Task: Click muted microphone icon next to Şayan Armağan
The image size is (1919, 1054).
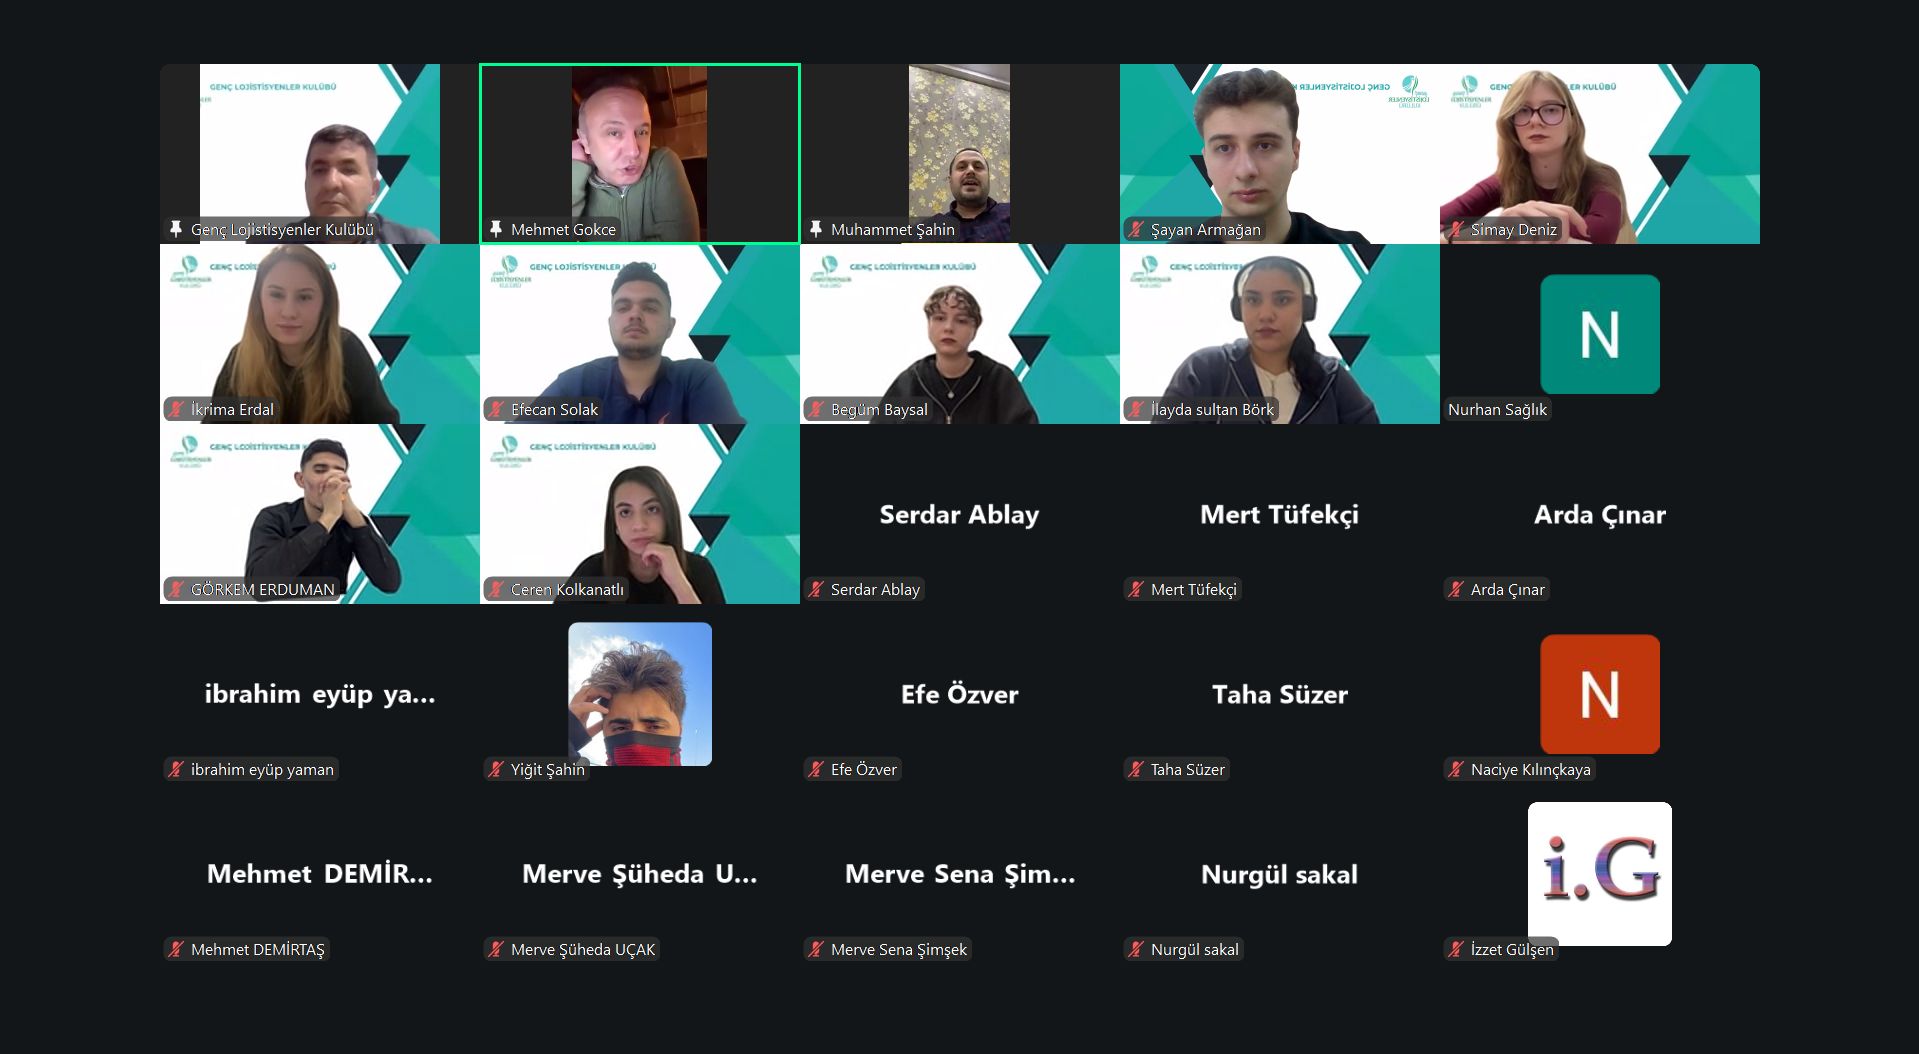Action: pyautogui.click(x=1135, y=229)
